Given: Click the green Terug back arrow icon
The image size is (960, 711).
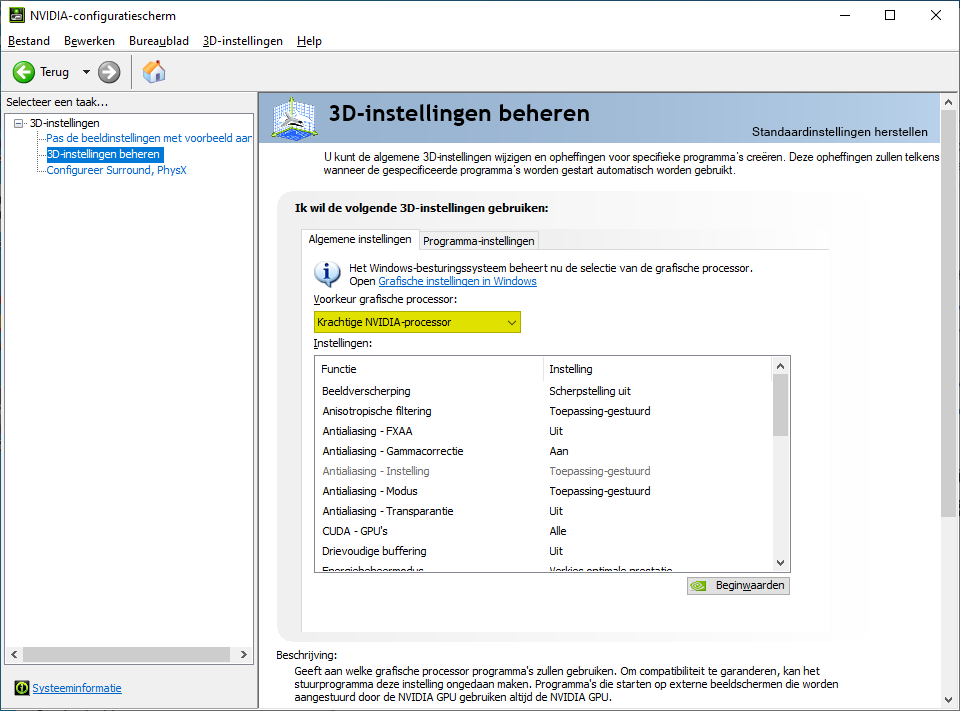Looking at the screenshot, I should click(x=24, y=72).
